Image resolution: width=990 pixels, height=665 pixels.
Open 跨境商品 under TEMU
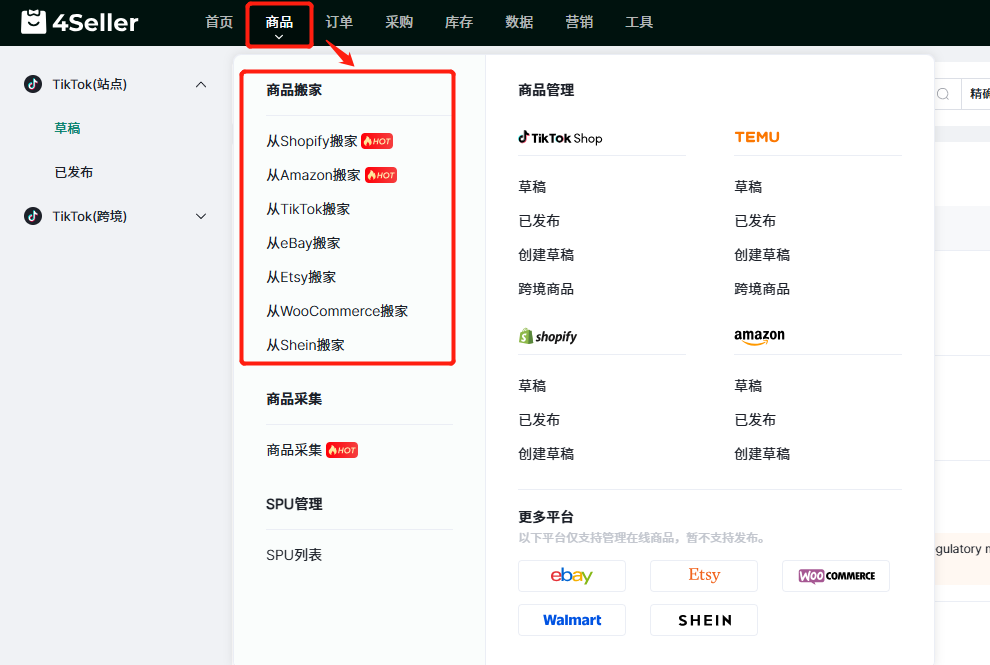point(762,289)
